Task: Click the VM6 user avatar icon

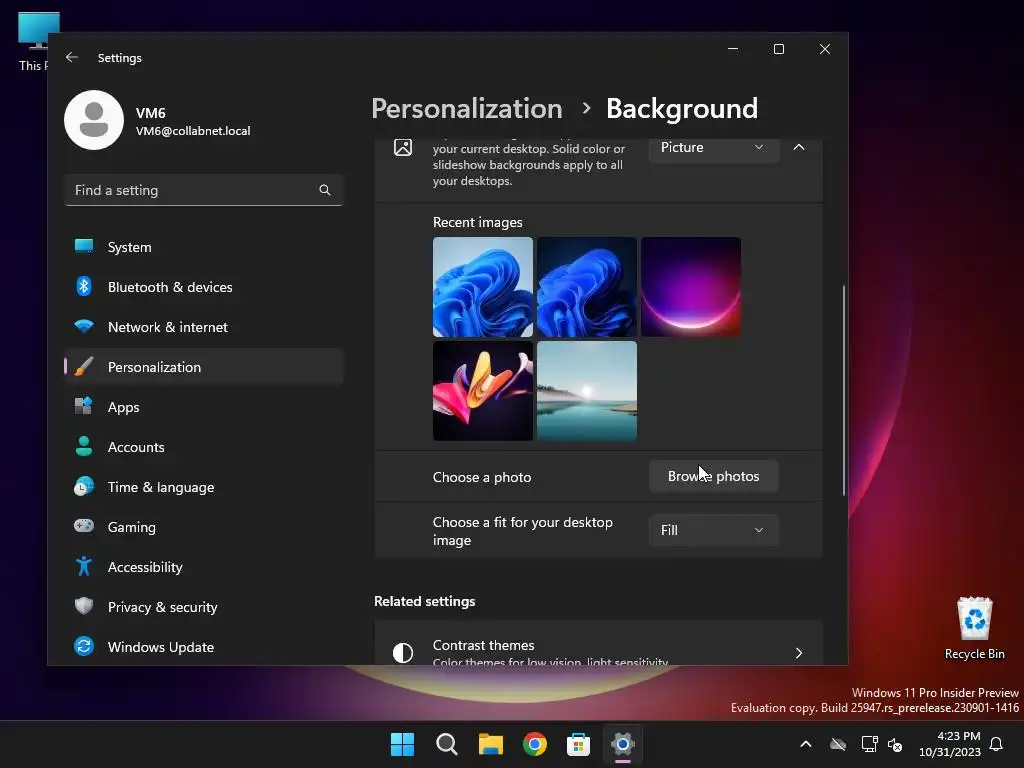Action: pyautogui.click(x=94, y=120)
